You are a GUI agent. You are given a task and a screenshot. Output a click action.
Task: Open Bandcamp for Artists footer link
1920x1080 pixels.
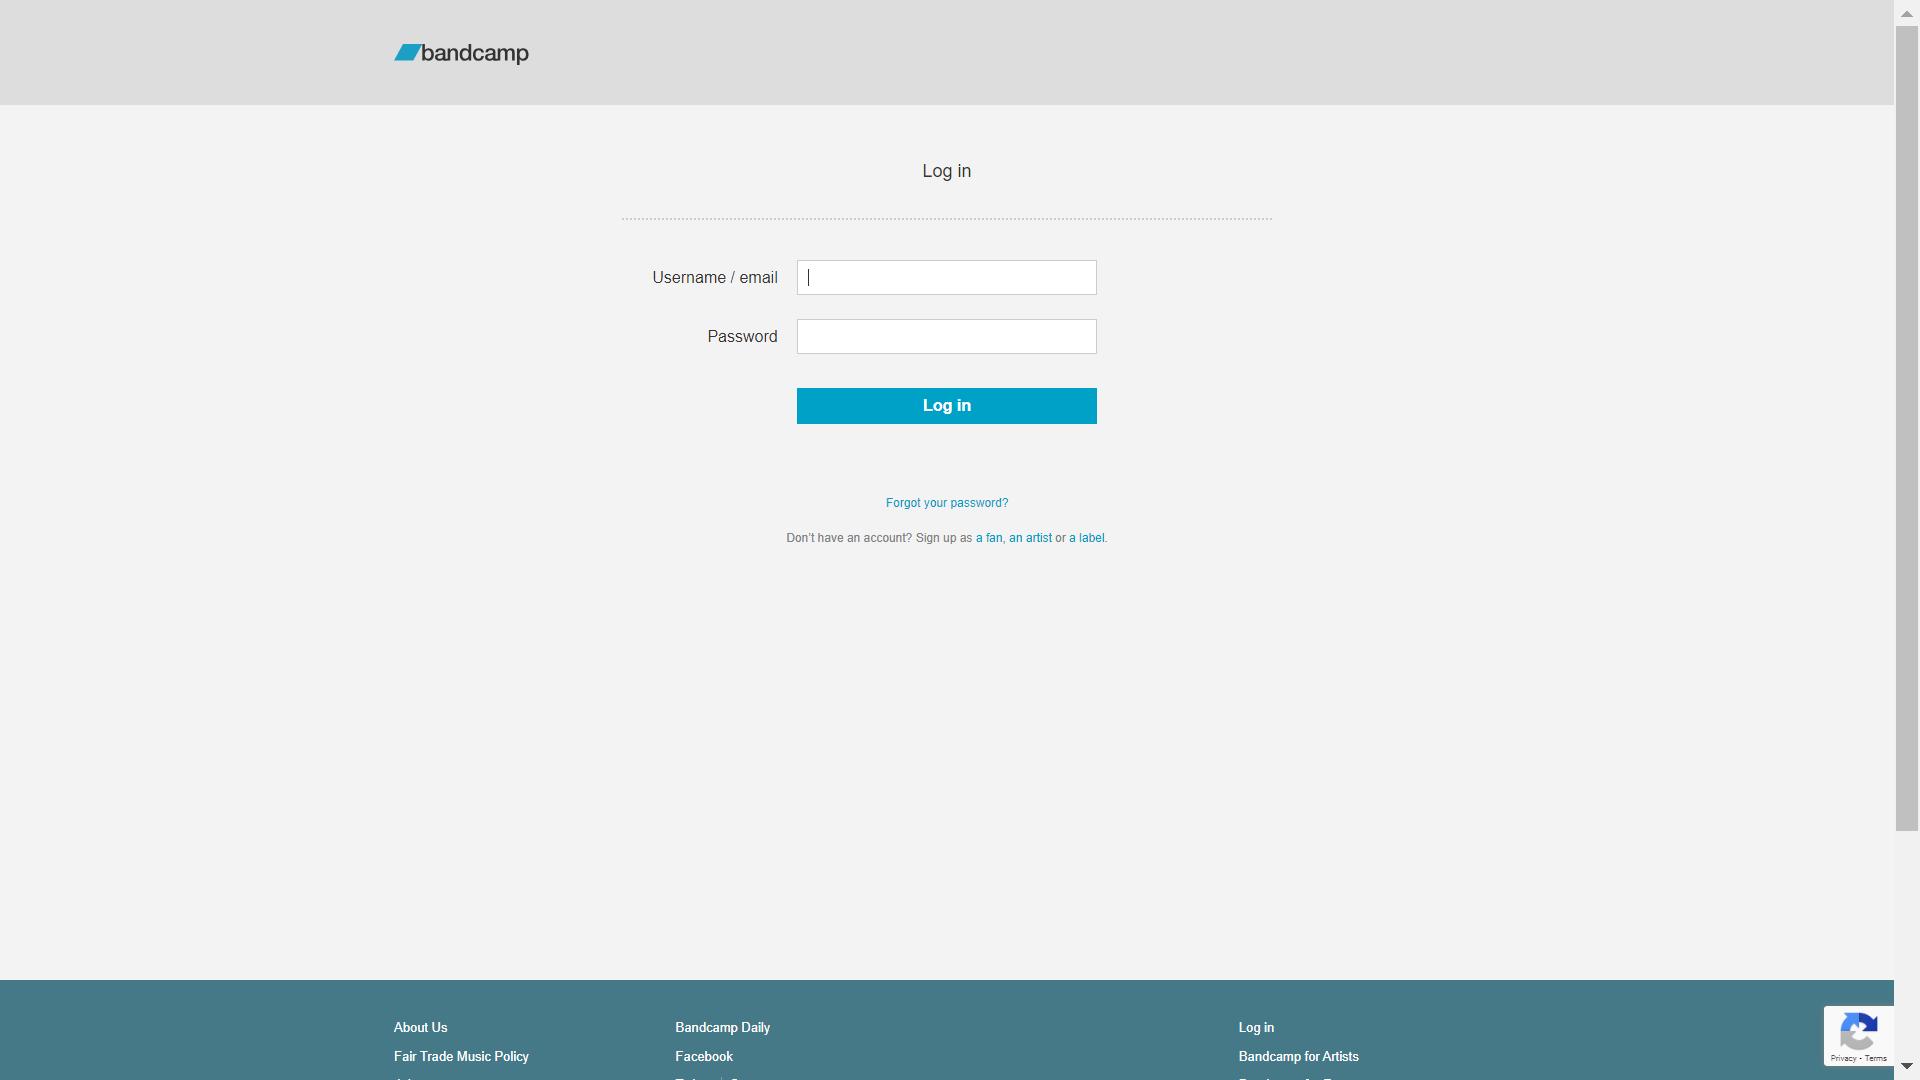click(x=1298, y=1056)
